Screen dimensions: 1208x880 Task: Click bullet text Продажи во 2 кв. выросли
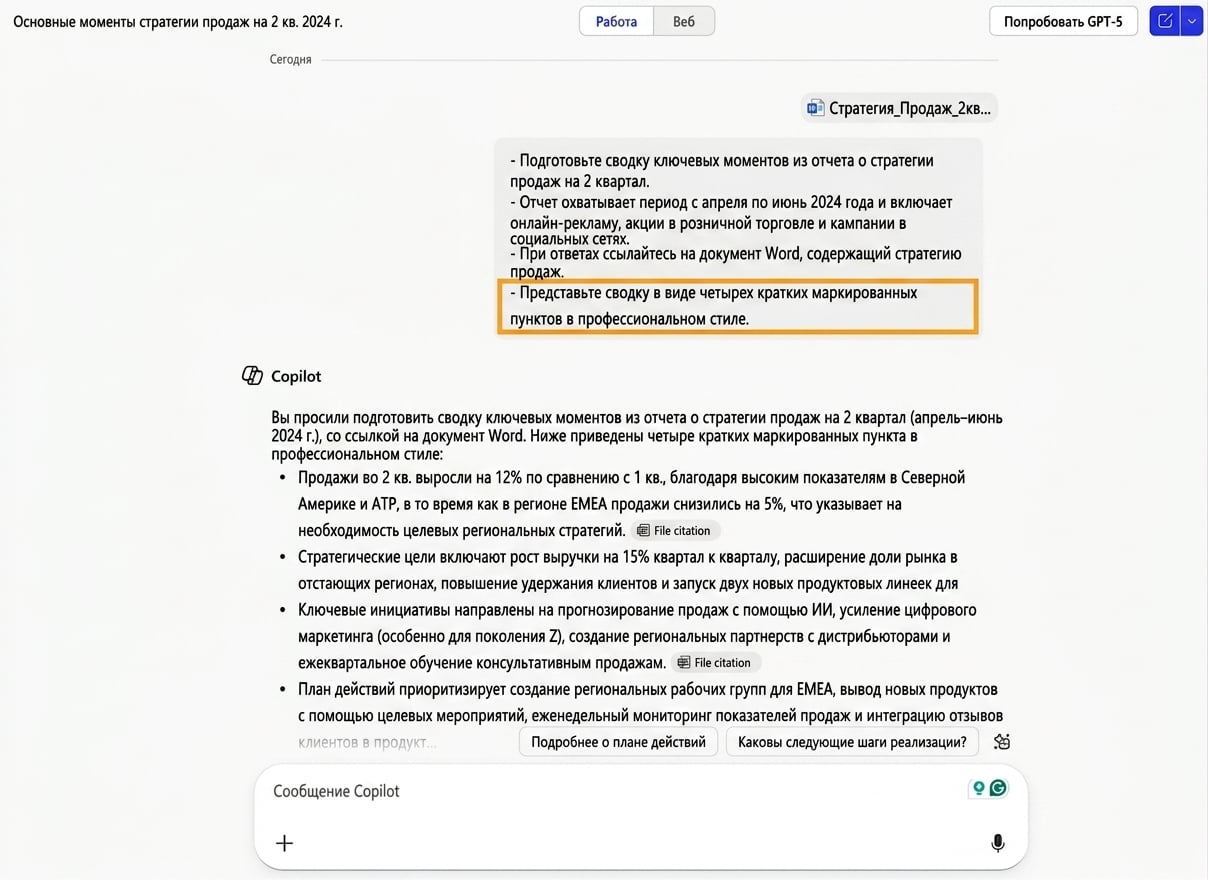(631, 504)
